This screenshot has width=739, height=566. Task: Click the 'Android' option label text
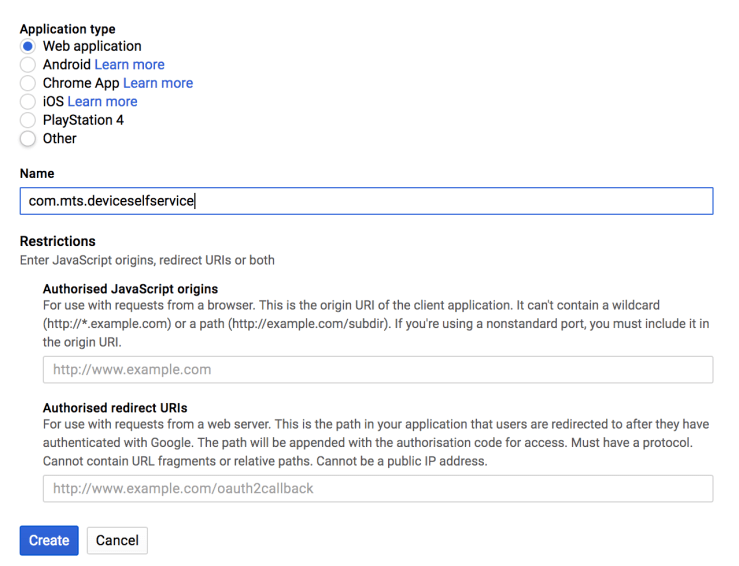tap(66, 65)
